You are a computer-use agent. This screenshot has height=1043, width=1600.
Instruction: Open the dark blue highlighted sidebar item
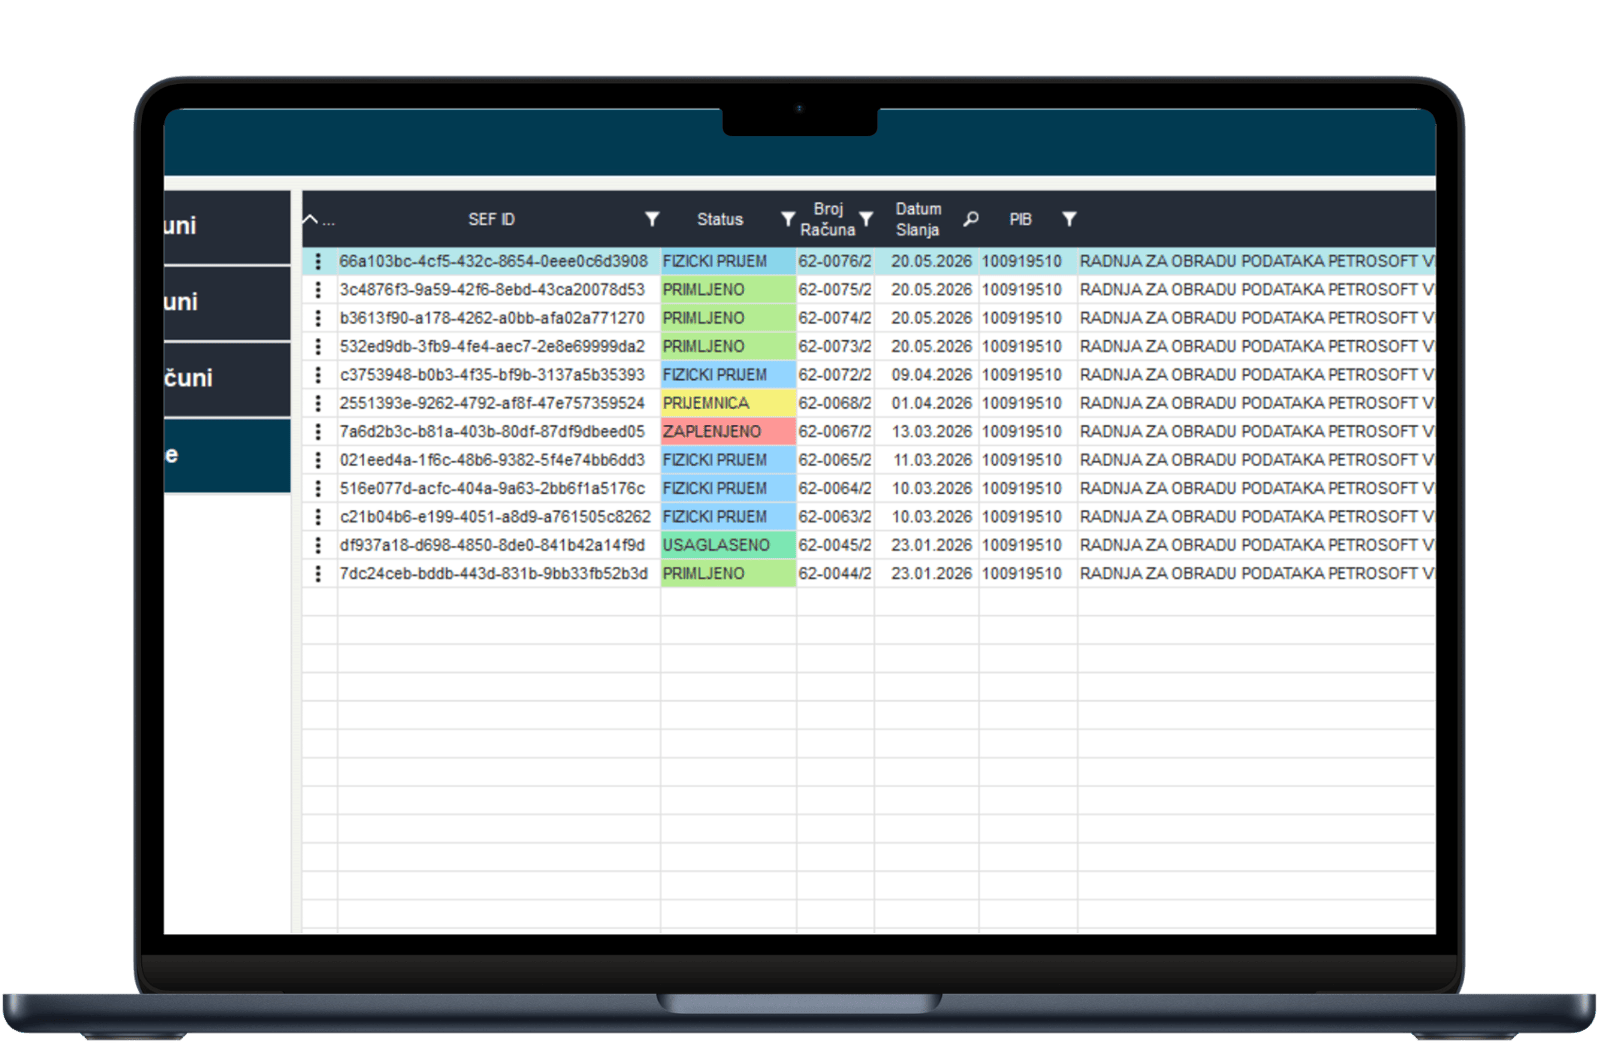(x=227, y=455)
